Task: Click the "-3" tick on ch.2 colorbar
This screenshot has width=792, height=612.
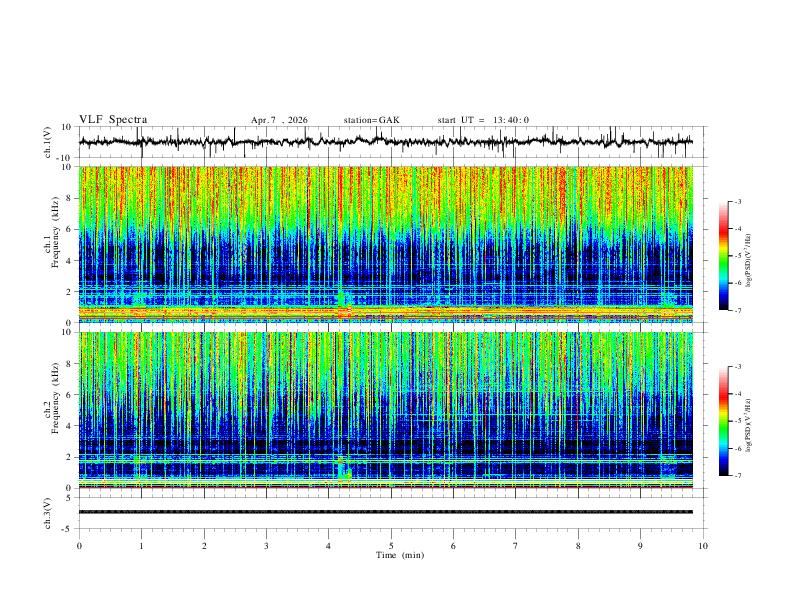Action: click(x=738, y=367)
